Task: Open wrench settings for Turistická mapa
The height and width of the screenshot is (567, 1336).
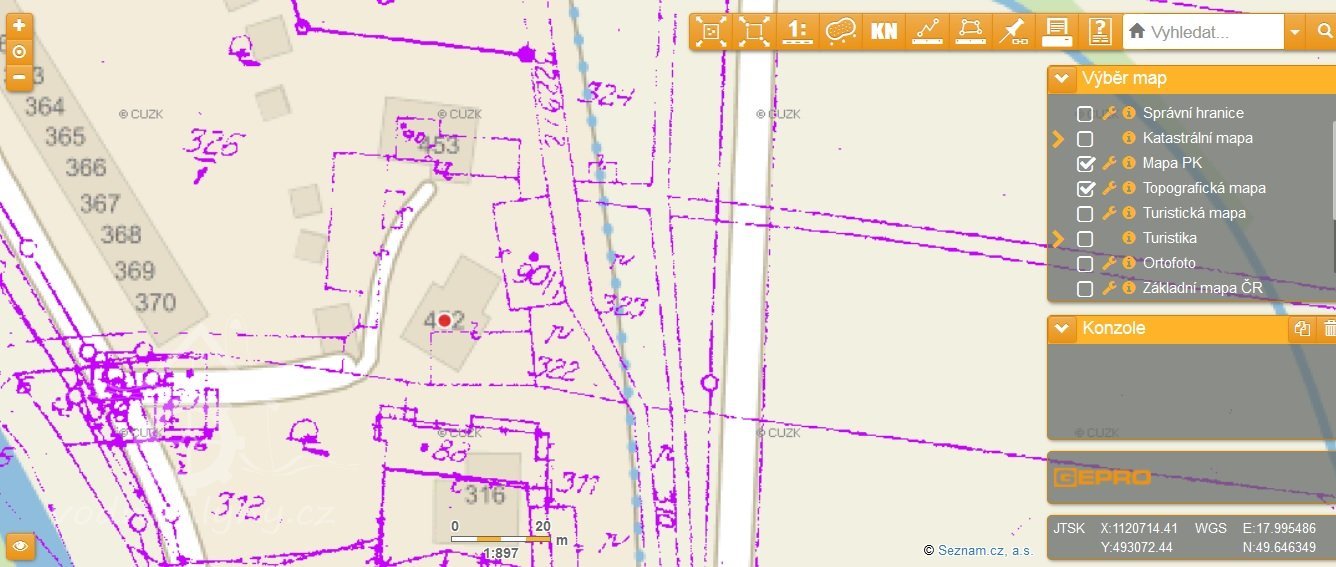Action: pyautogui.click(x=1109, y=213)
